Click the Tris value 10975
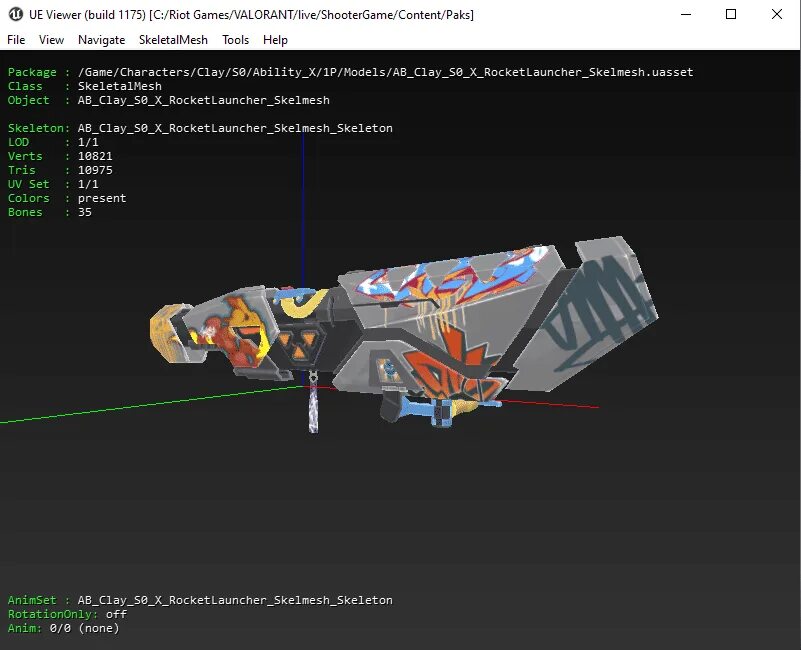The height and width of the screenshot is (650, 801). [95, 170]
